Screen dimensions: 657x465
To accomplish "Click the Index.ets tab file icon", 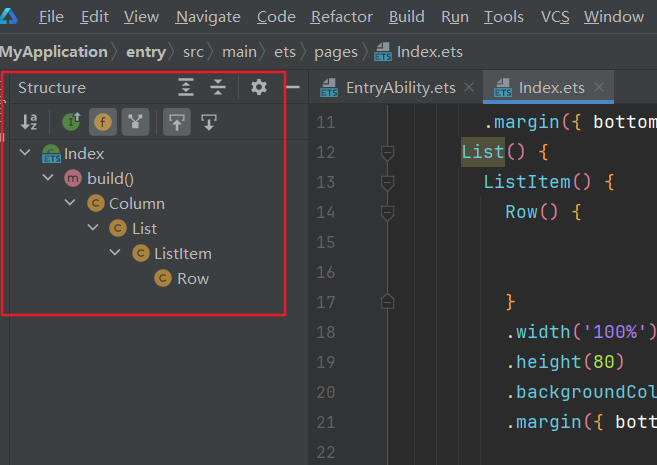I will [503, 88].
